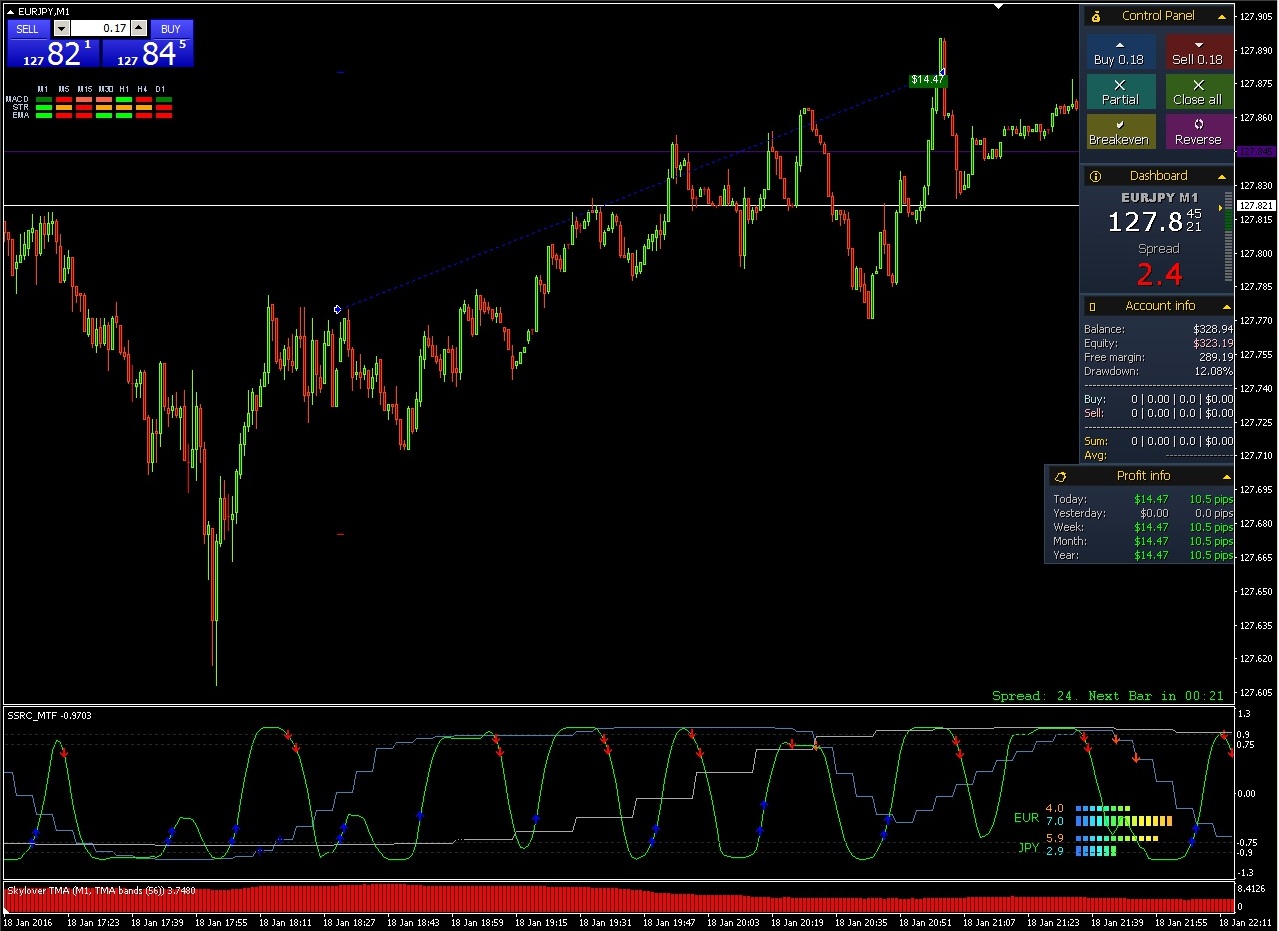Click the SSRC_MTF indicator label

tap(50, 715)
